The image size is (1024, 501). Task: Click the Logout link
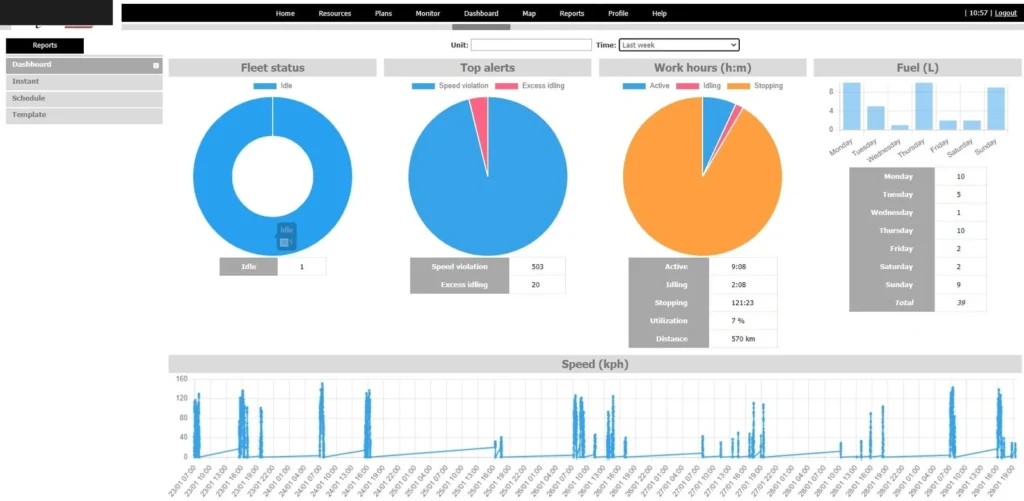1005,13
